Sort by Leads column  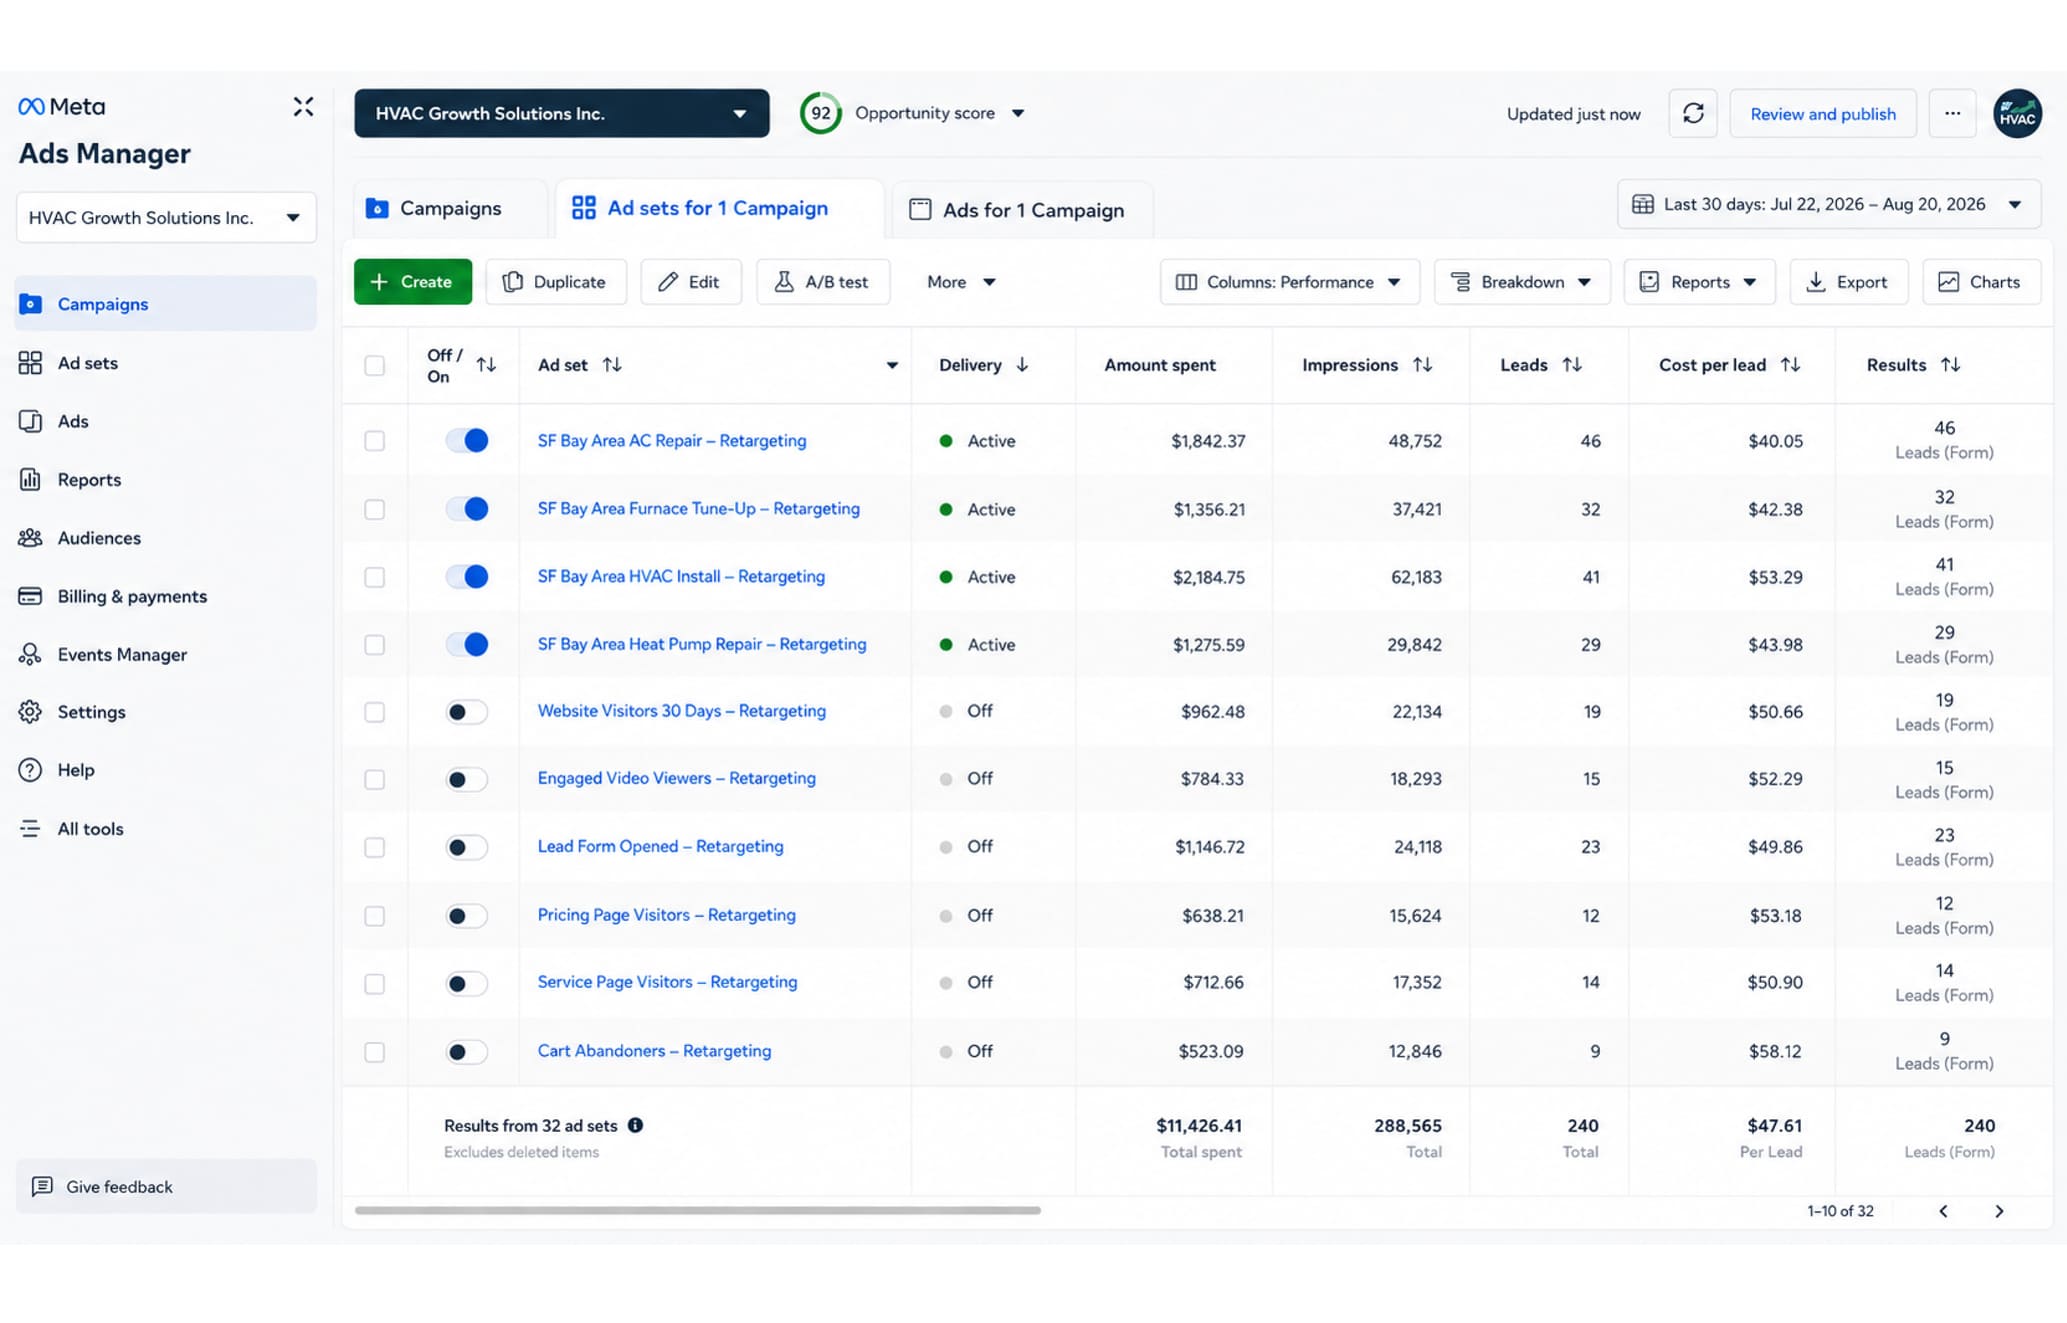pyautogui.click(x=1572, y=365)
